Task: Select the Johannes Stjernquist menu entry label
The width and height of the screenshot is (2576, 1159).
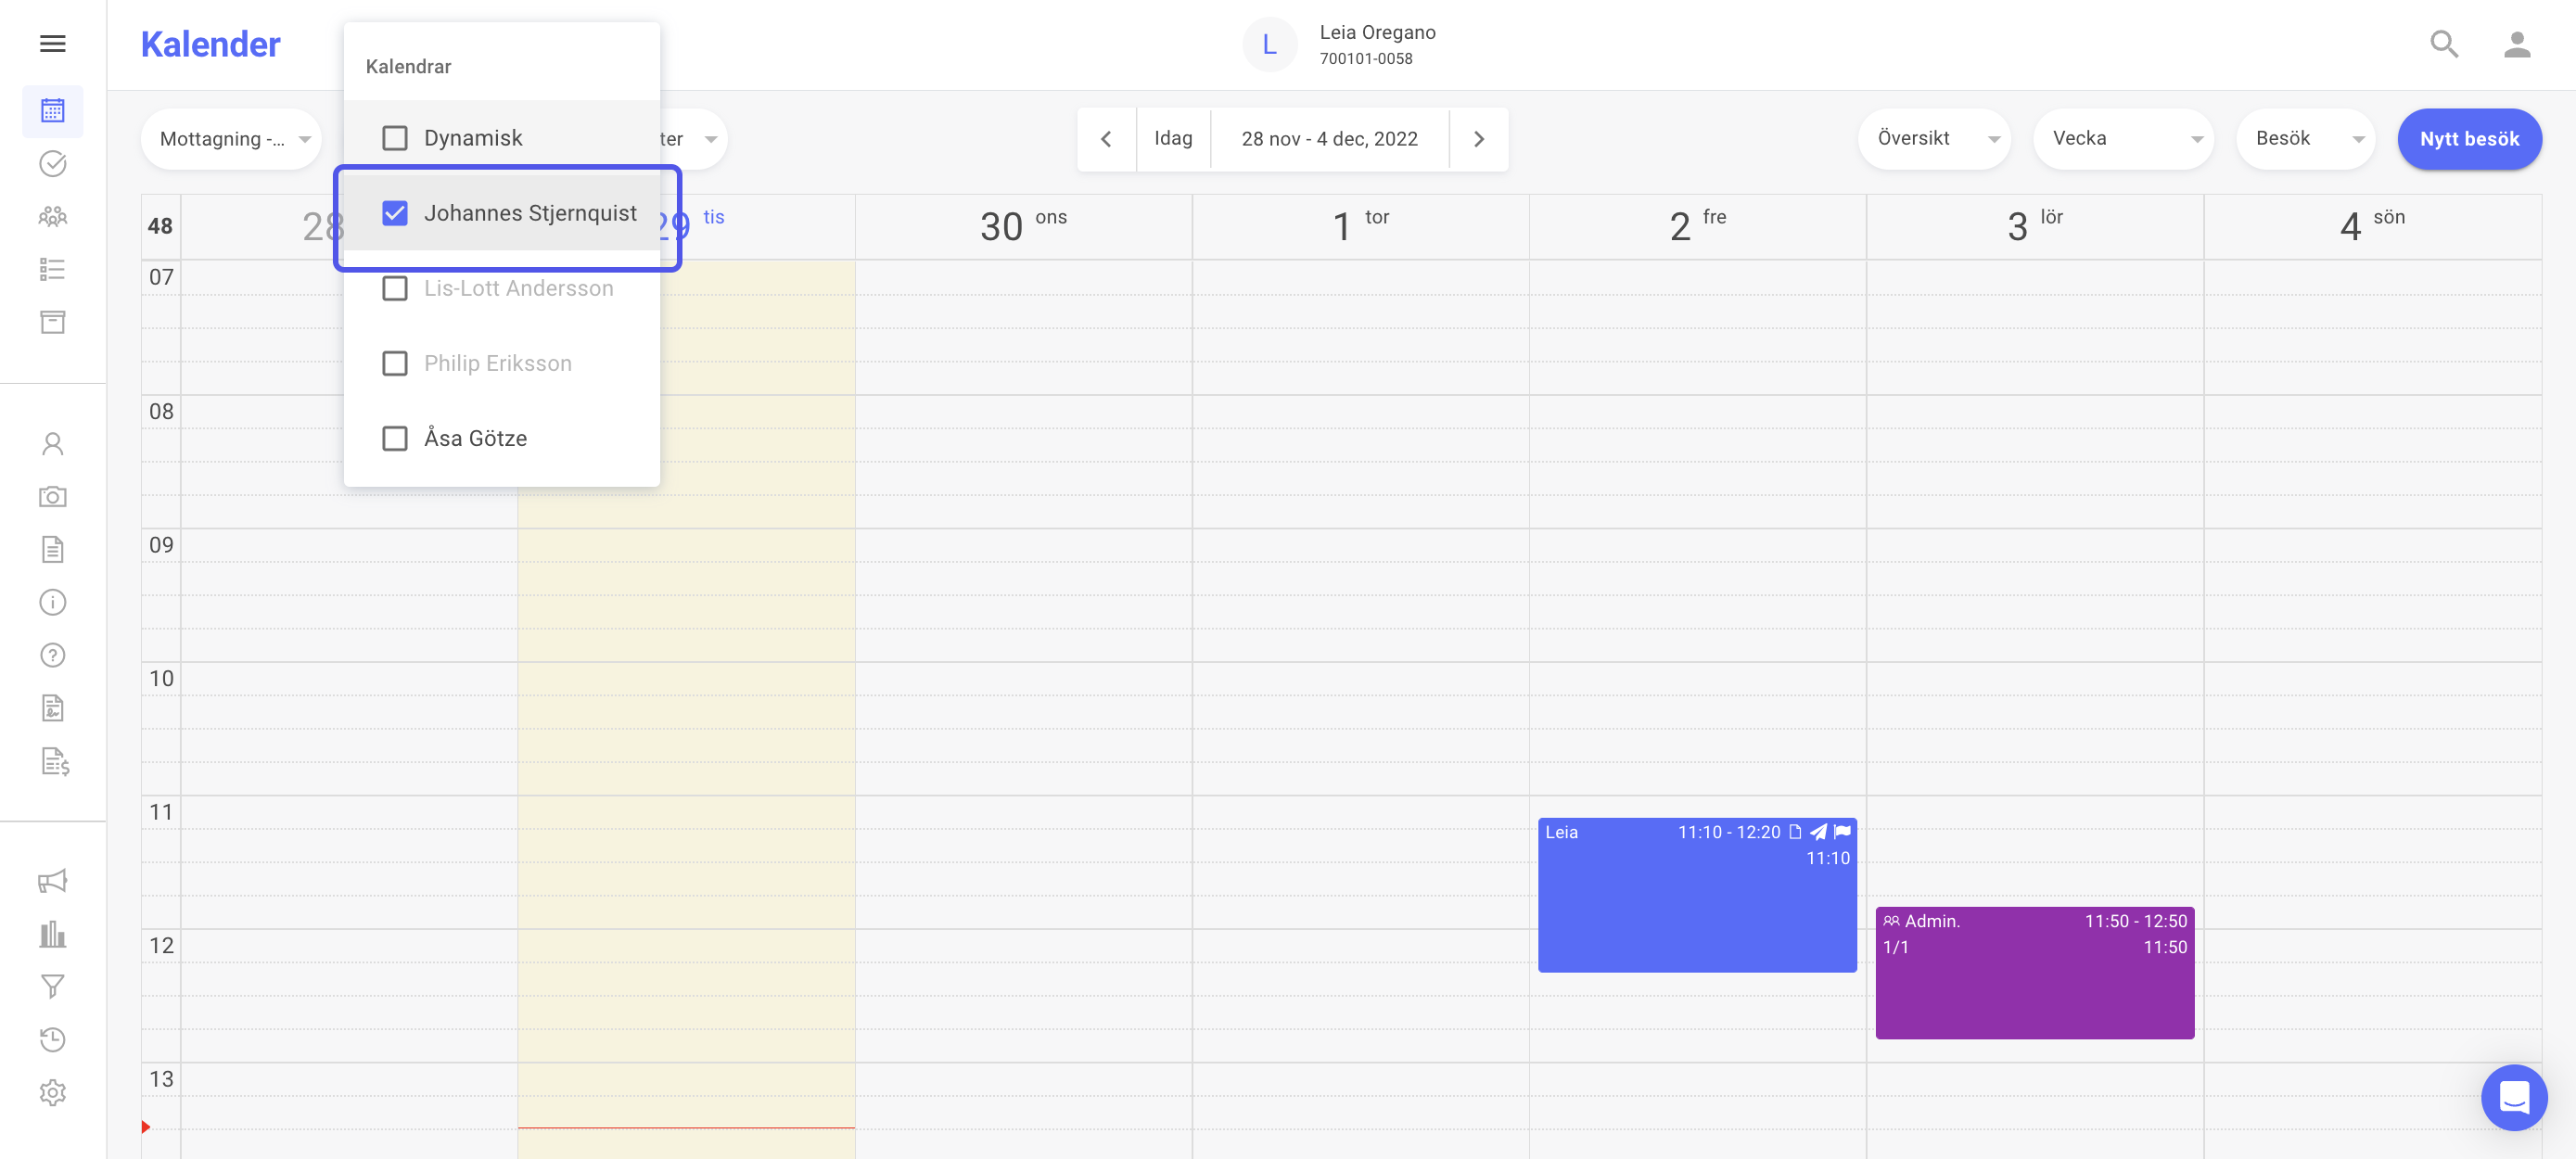Action: click(x=530, y=213)
